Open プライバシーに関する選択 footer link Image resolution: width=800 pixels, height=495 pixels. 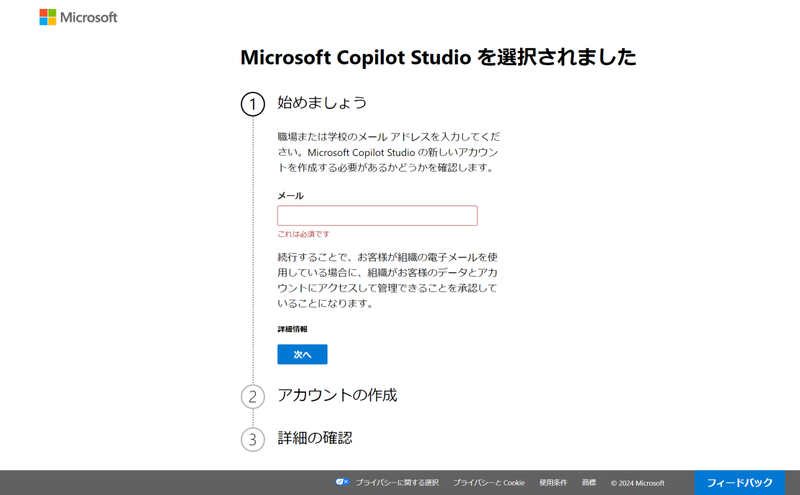pos(397,483)
